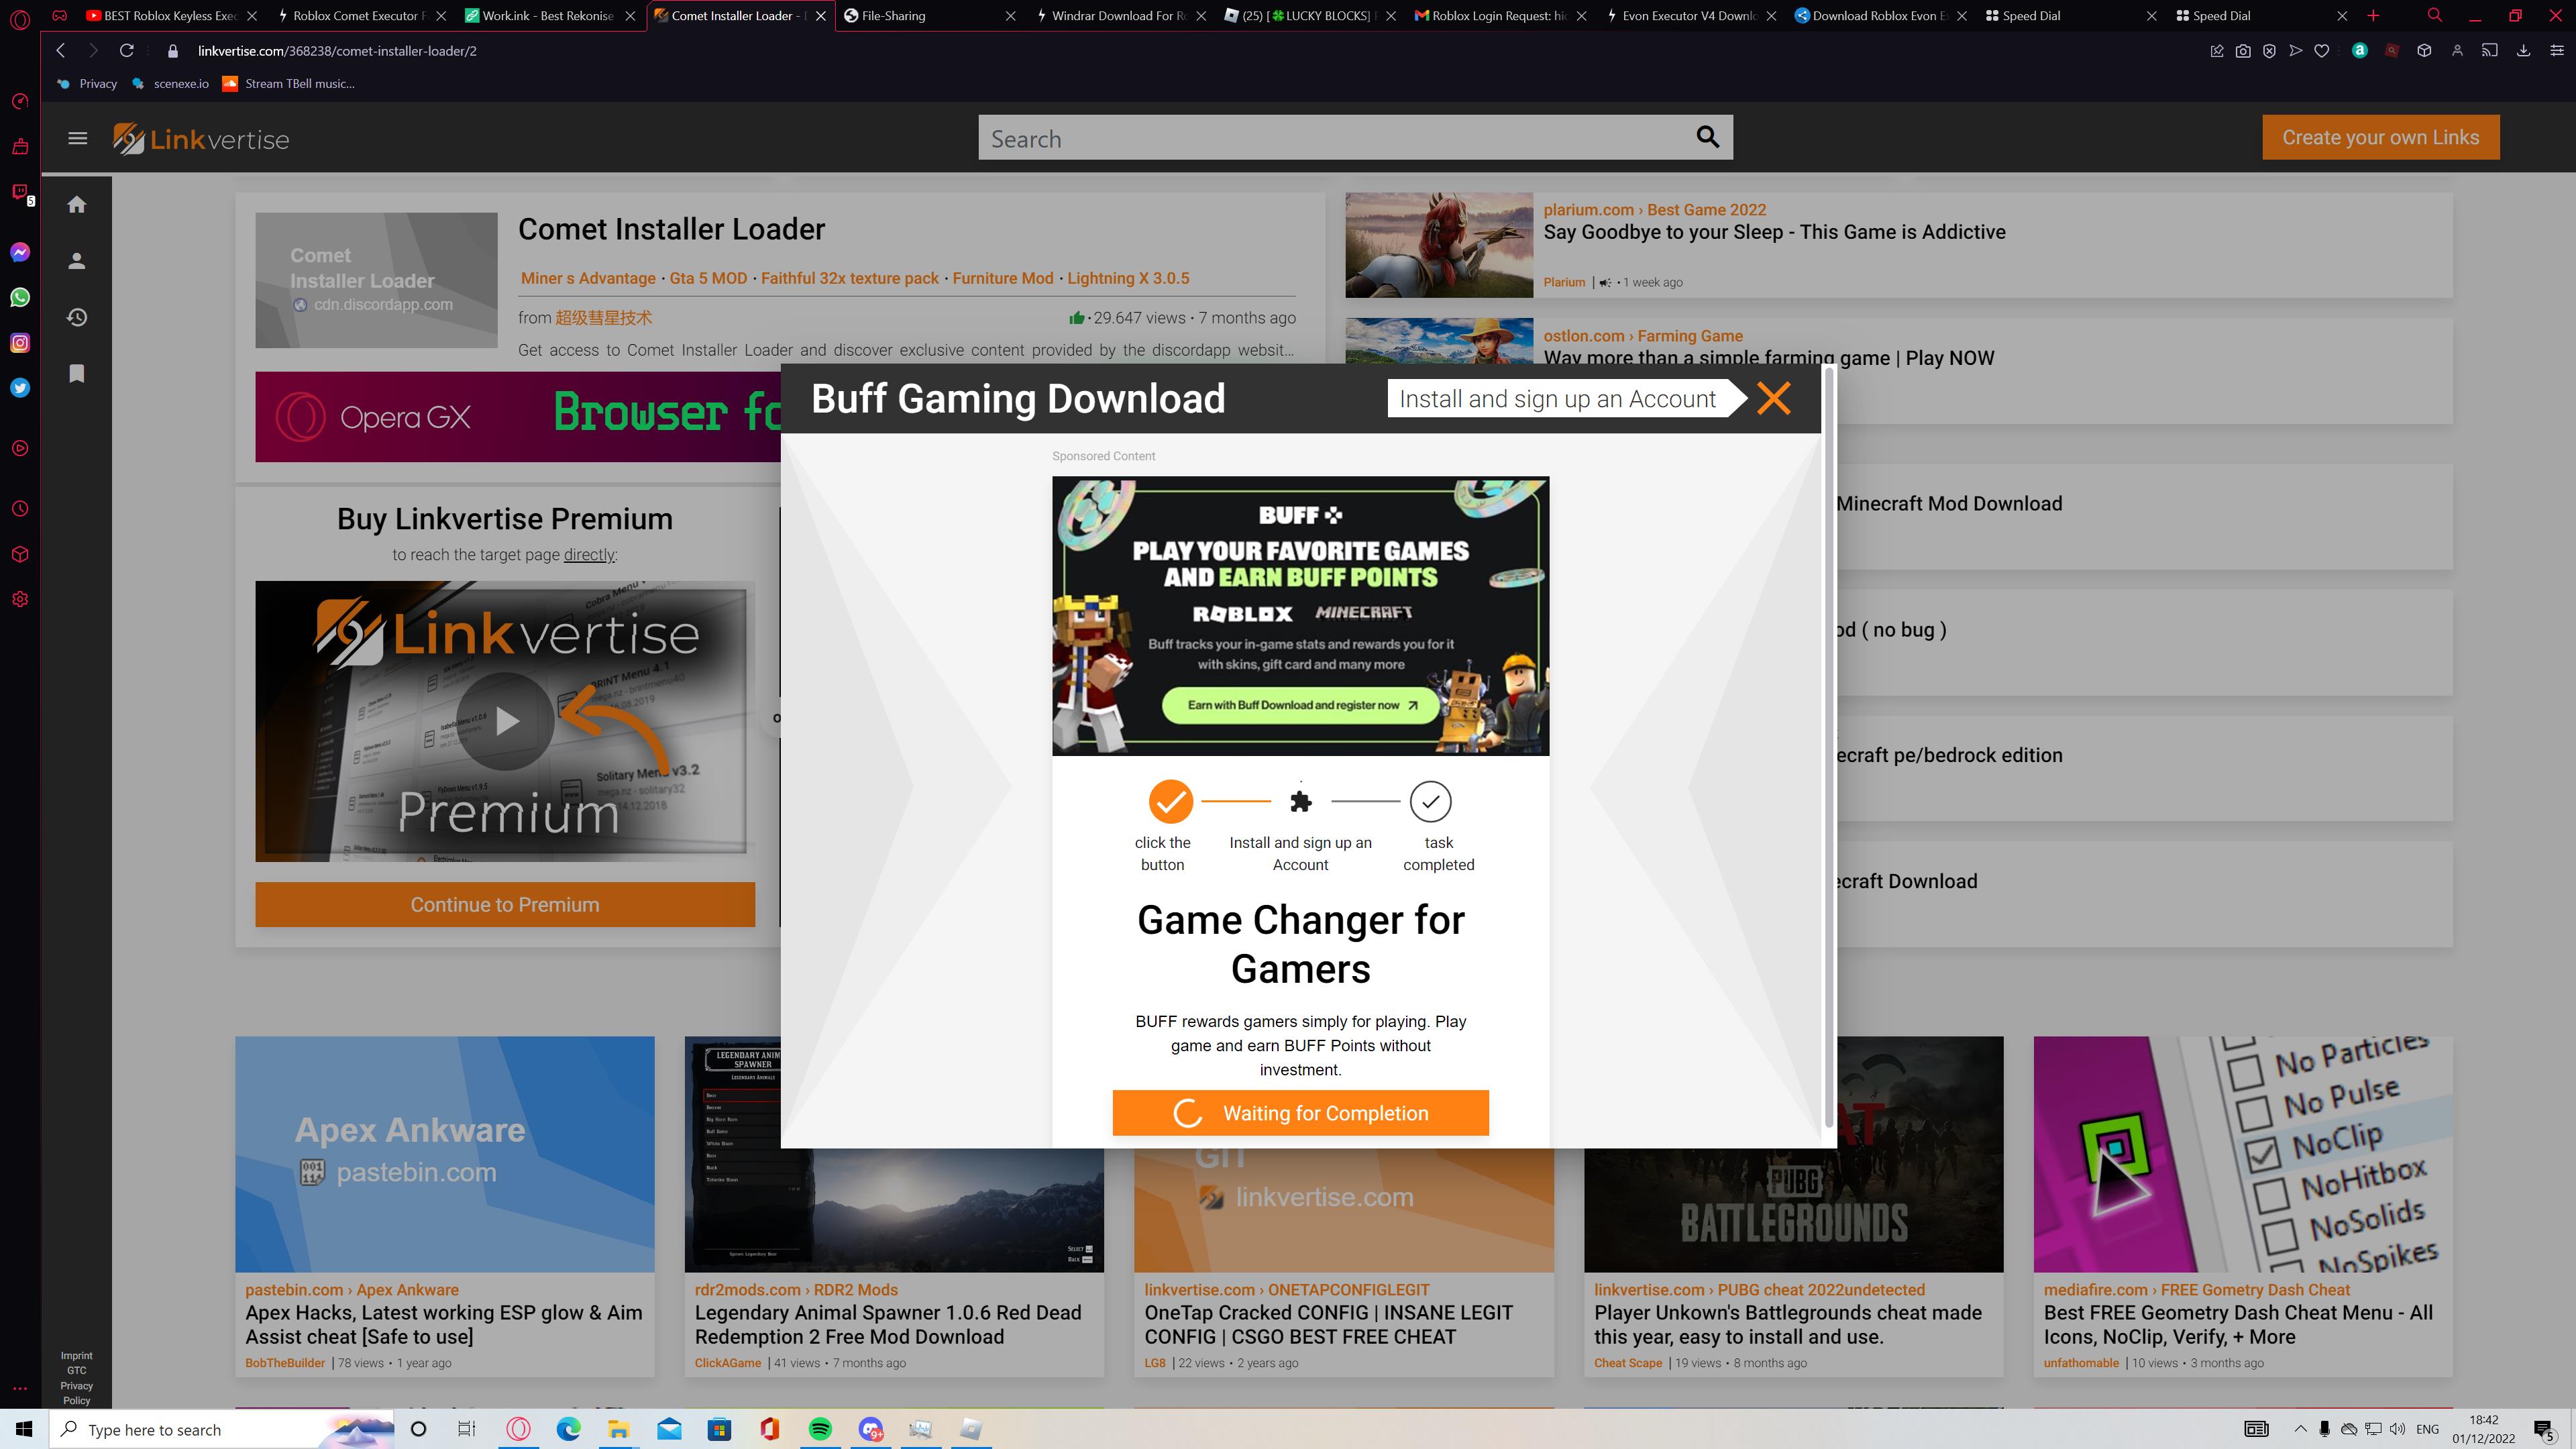The height and width of the screenshot is (1449, 2576).
Task: Switch to the Work.ink browser tab
Action: (546, 16)
